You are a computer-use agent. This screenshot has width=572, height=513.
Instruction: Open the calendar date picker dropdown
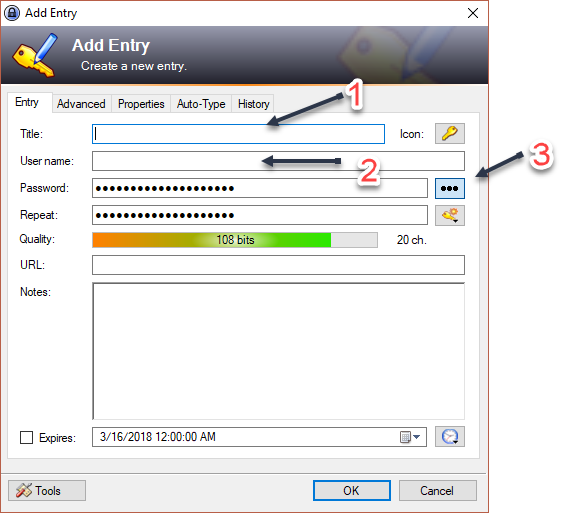[x=410, y=437]
